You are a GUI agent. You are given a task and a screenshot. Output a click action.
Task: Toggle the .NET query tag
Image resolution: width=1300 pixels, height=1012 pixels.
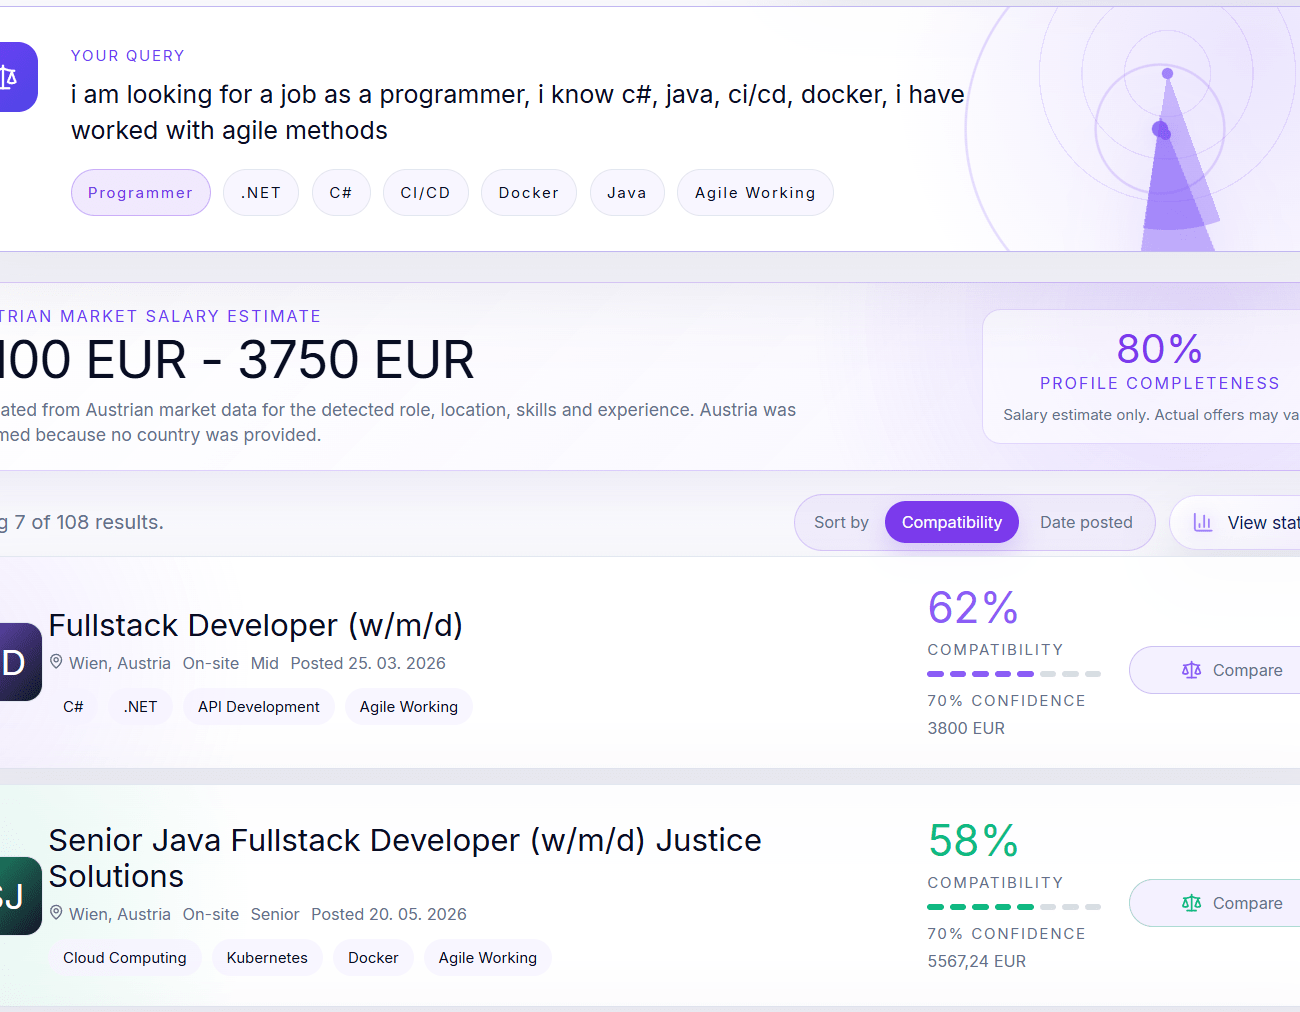(261, 192)
